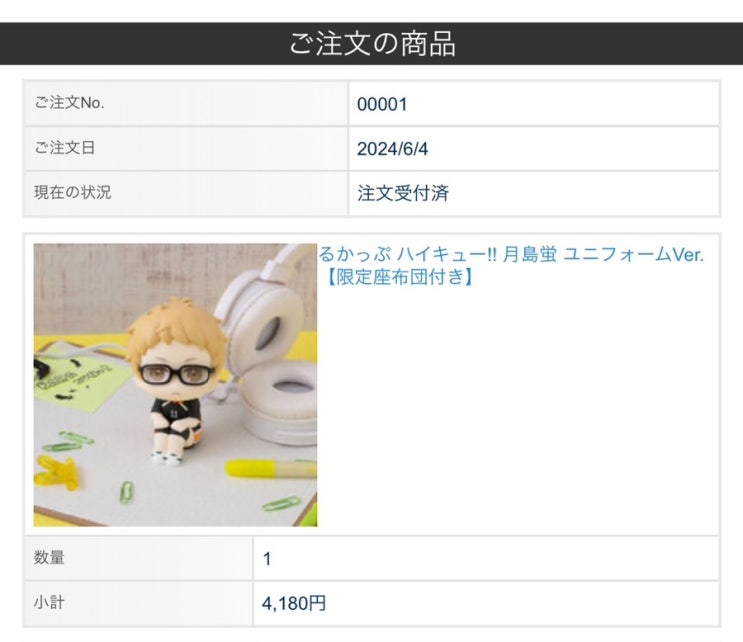The width and height of the screenshot is (743, 642).
Task: Click the quantity value 1
Action: (267, 559)
